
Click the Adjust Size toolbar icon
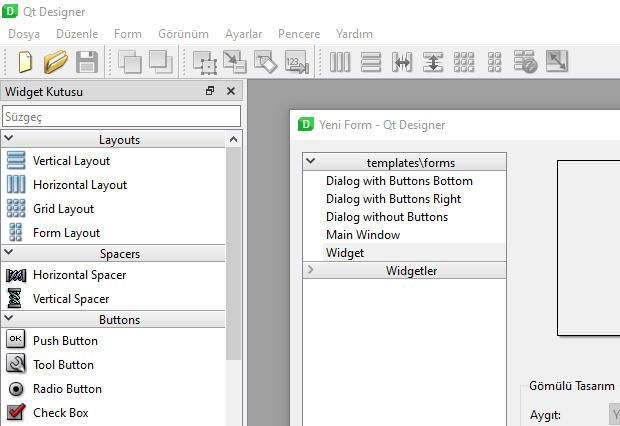557,61
